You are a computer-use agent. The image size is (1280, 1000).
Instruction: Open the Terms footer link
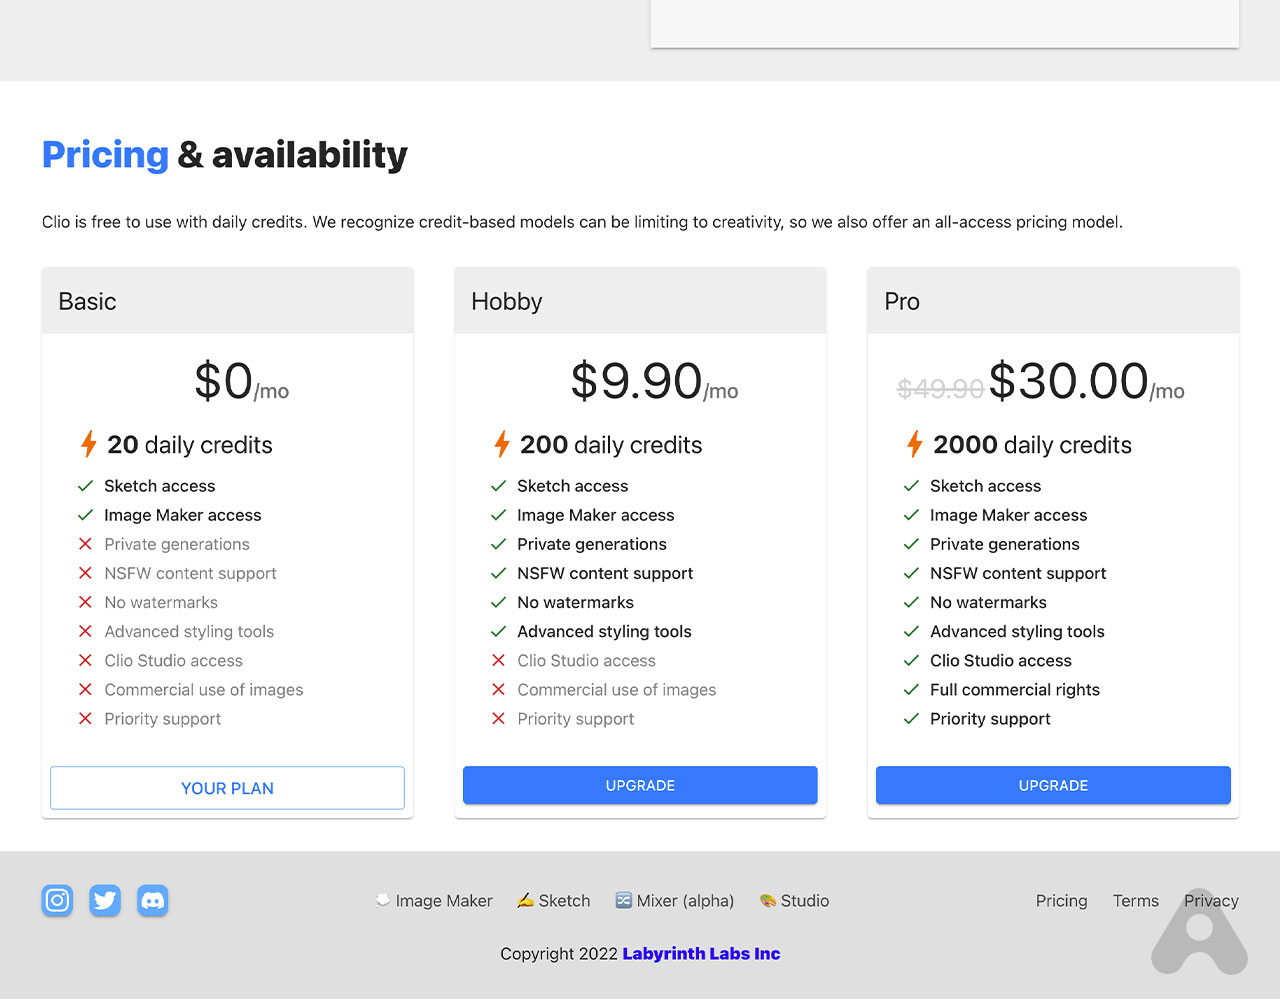coord(1136,901)
